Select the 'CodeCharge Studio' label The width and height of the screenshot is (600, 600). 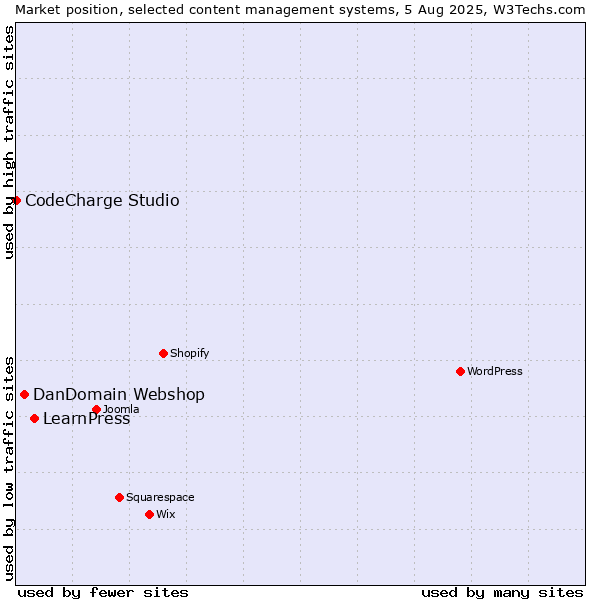[102, 201]
